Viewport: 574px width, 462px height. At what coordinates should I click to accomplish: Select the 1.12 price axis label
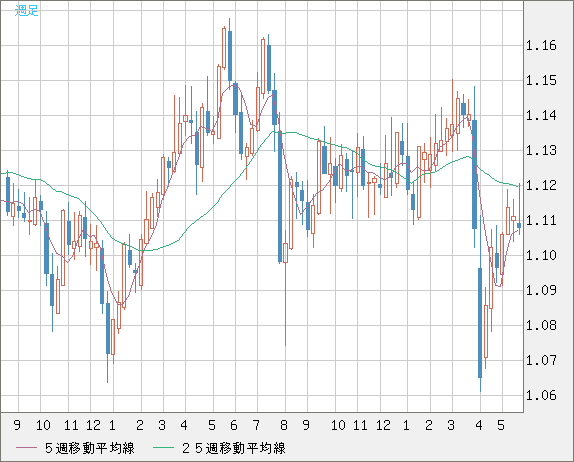click(x=541, y=185)
